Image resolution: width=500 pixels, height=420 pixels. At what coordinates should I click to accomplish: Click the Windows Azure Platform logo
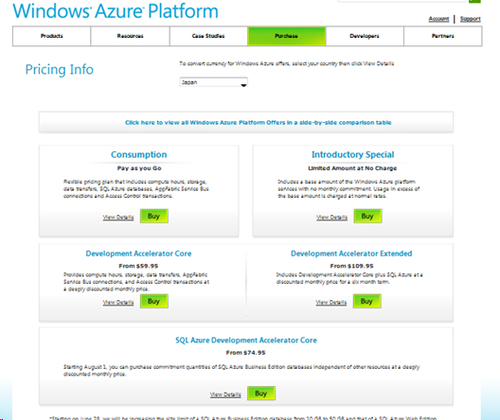[115, 11]
